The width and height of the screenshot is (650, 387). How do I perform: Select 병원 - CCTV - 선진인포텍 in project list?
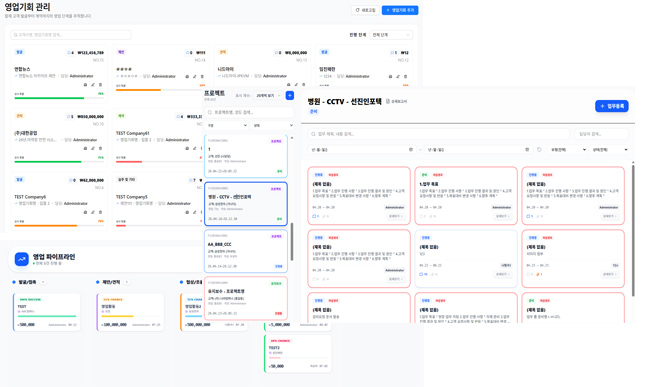[x=246, y=204]
